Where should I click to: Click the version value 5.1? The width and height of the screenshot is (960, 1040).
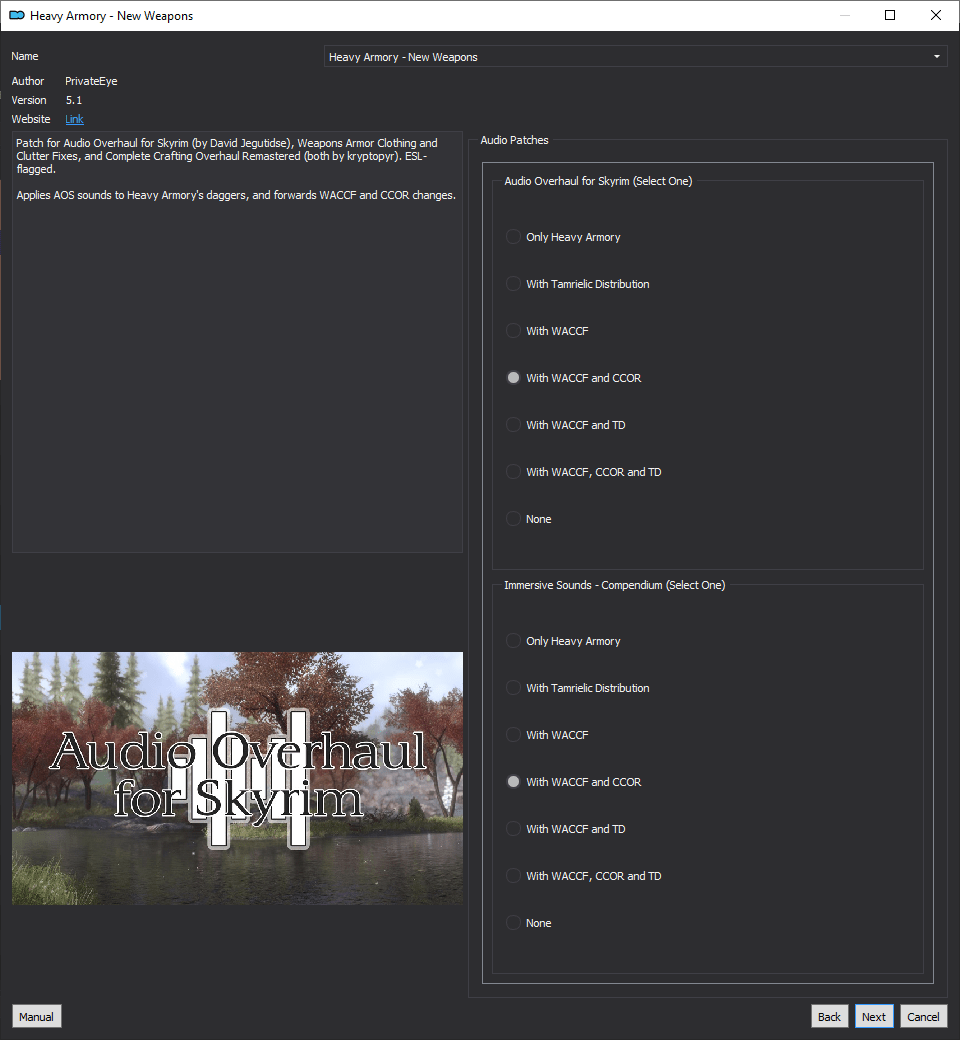pyautogui.click(x=74, y=100)
